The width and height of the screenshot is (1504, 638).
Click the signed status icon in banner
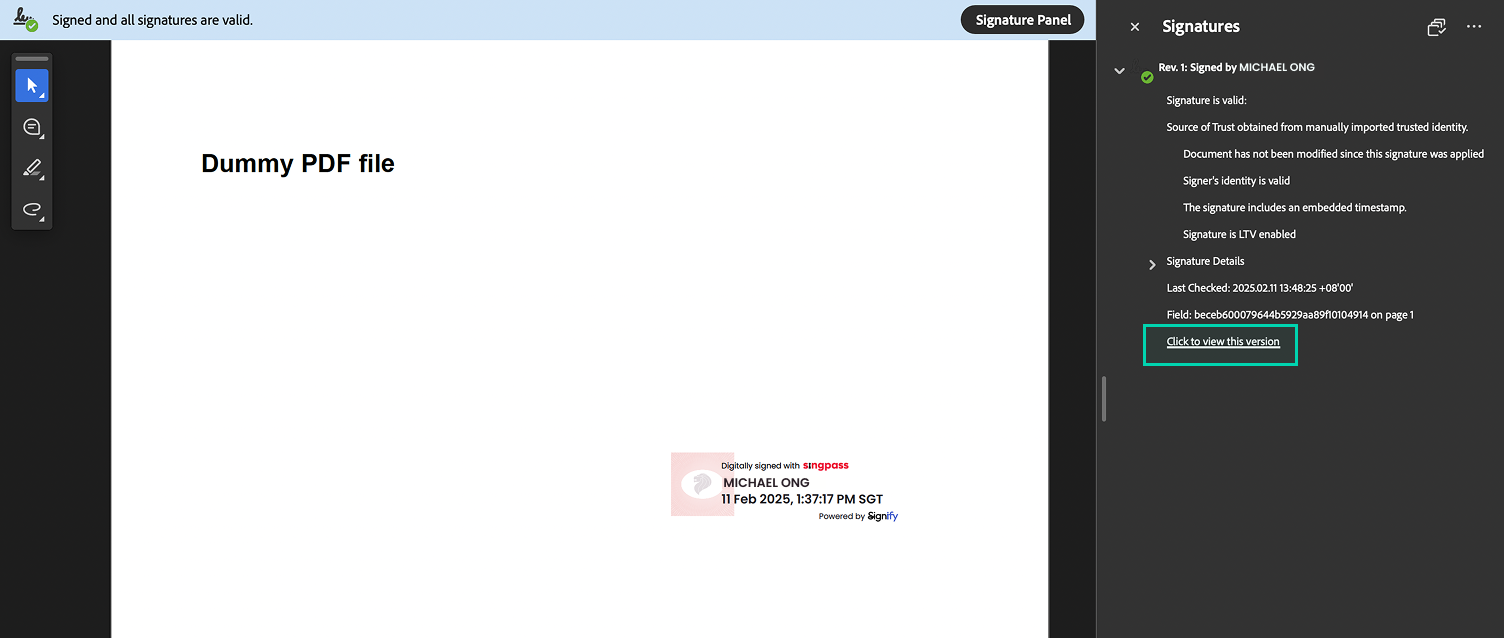pos(25,20)
